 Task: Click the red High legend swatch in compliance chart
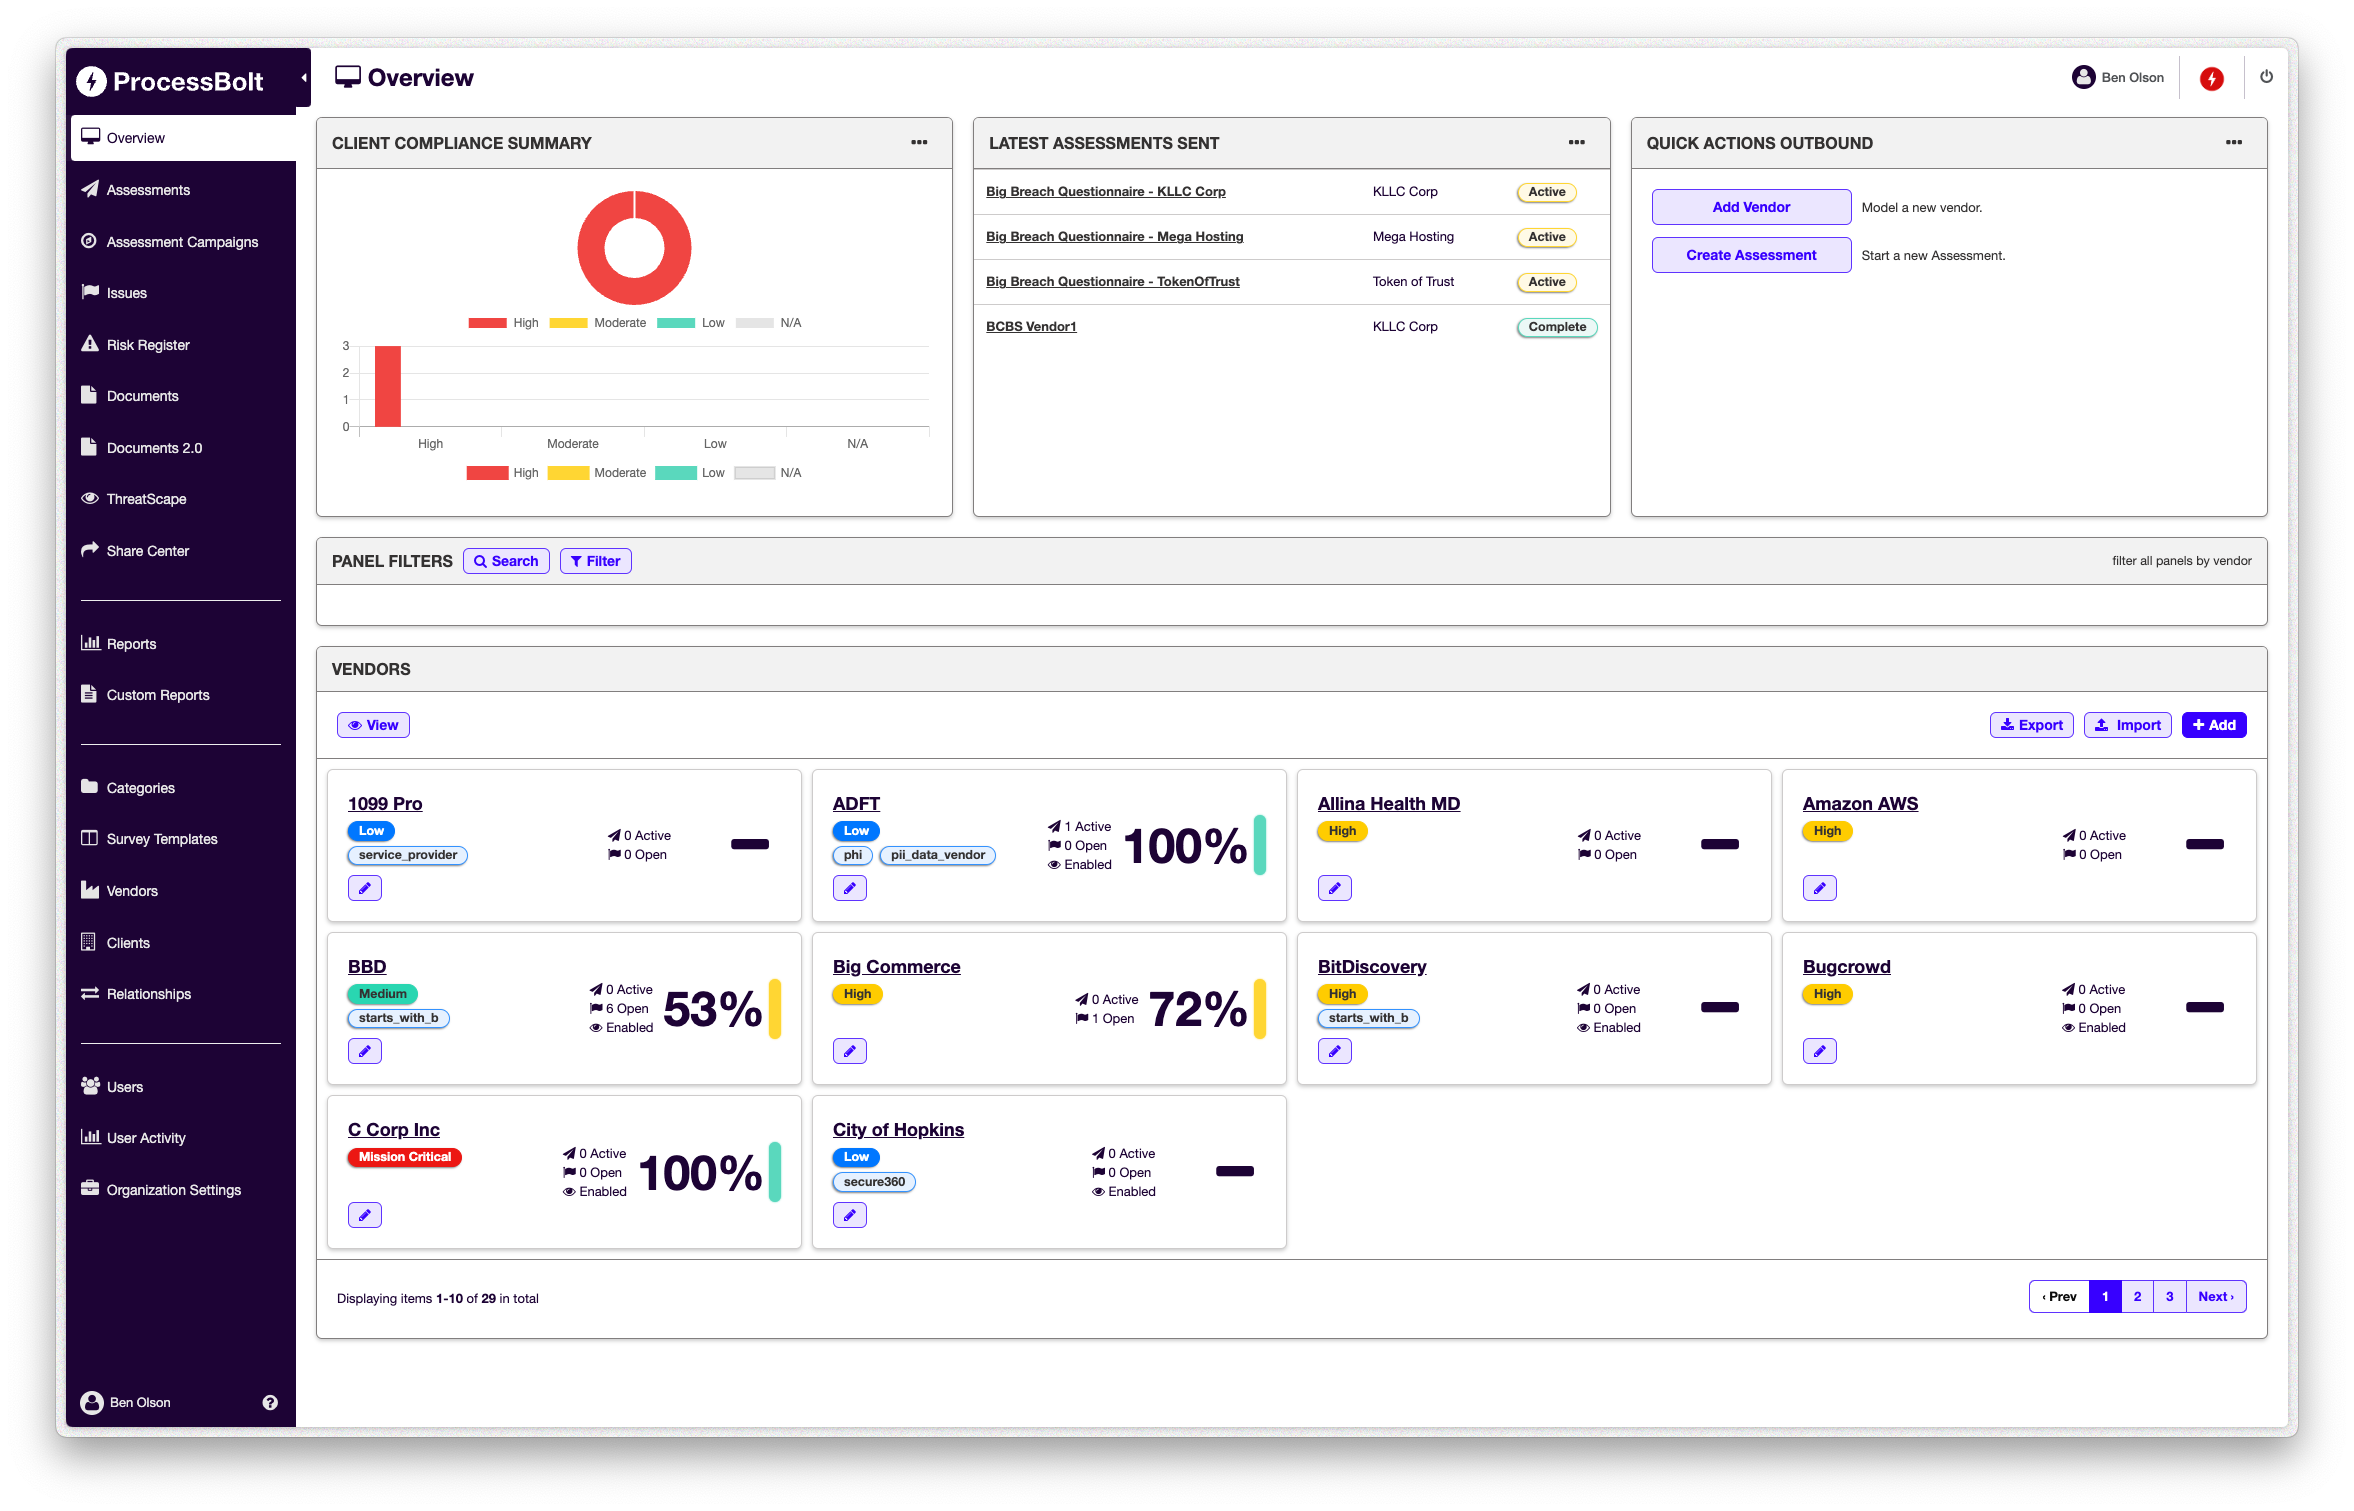(x=487, y=322)
